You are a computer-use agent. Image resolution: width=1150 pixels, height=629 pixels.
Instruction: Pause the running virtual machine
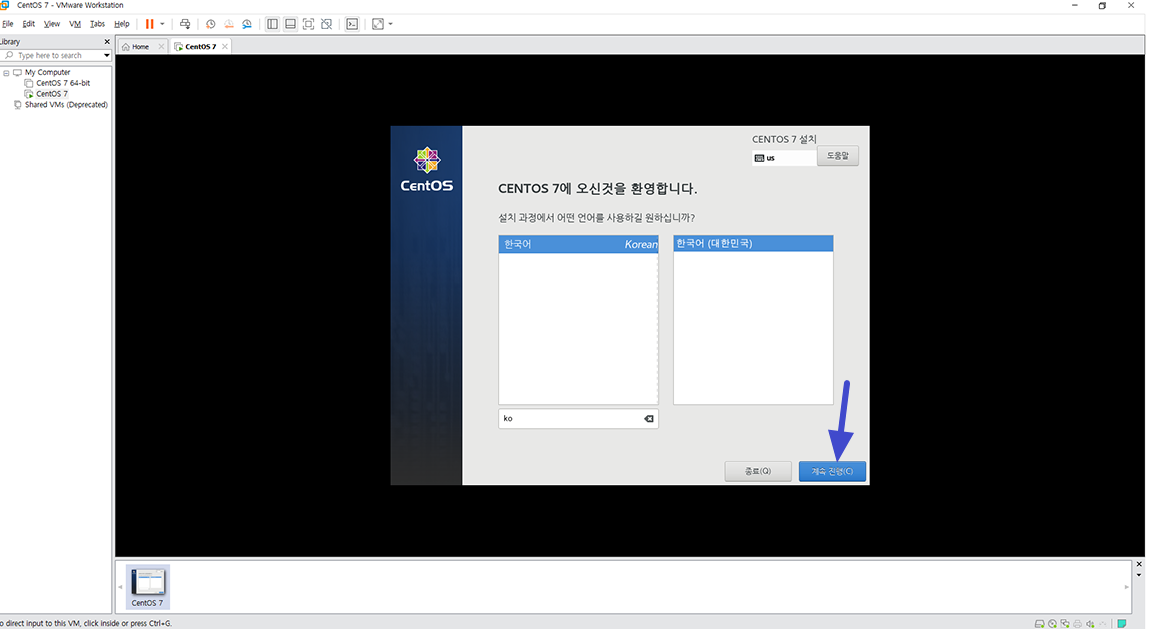(x=150, y=24)
